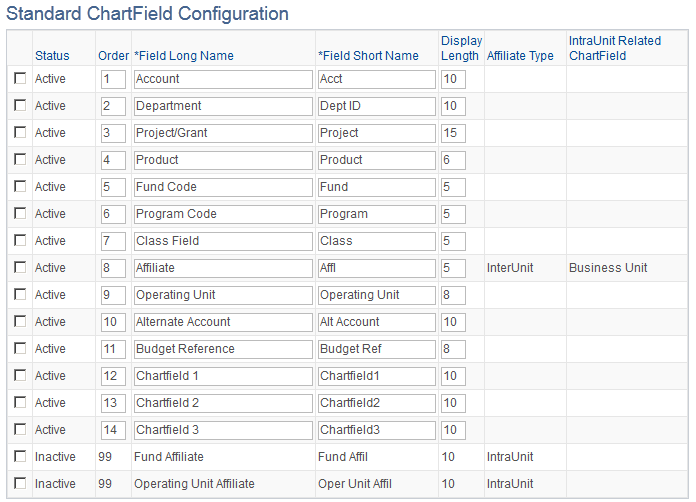Edit the Chartfield 3 long name field

tap(223, 430)
